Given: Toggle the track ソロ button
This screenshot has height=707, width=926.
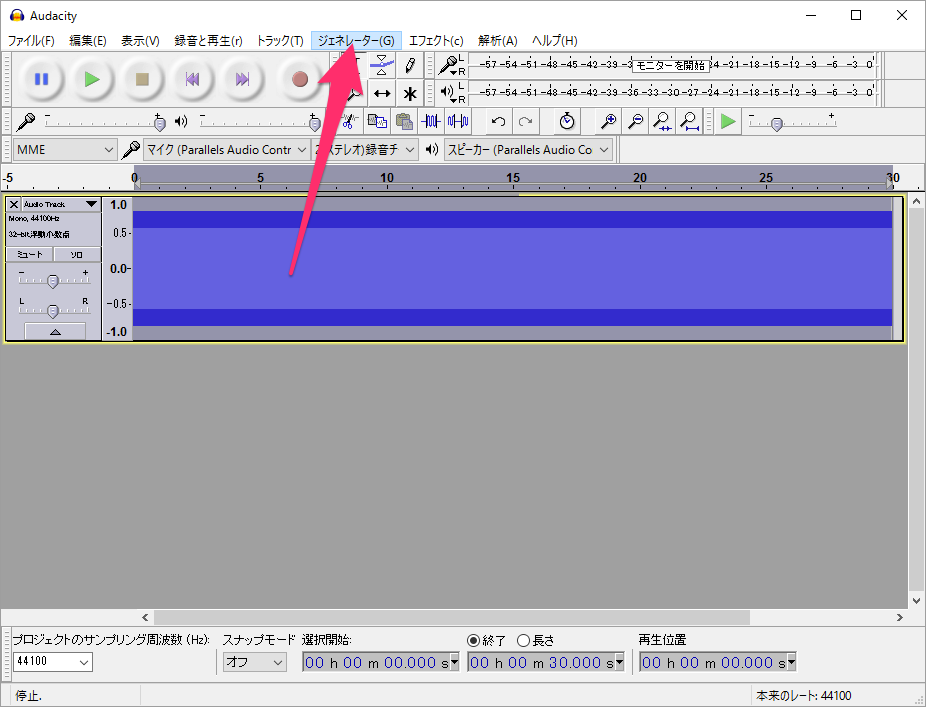Looking at the screenshot, I should (x=77, y=255).
